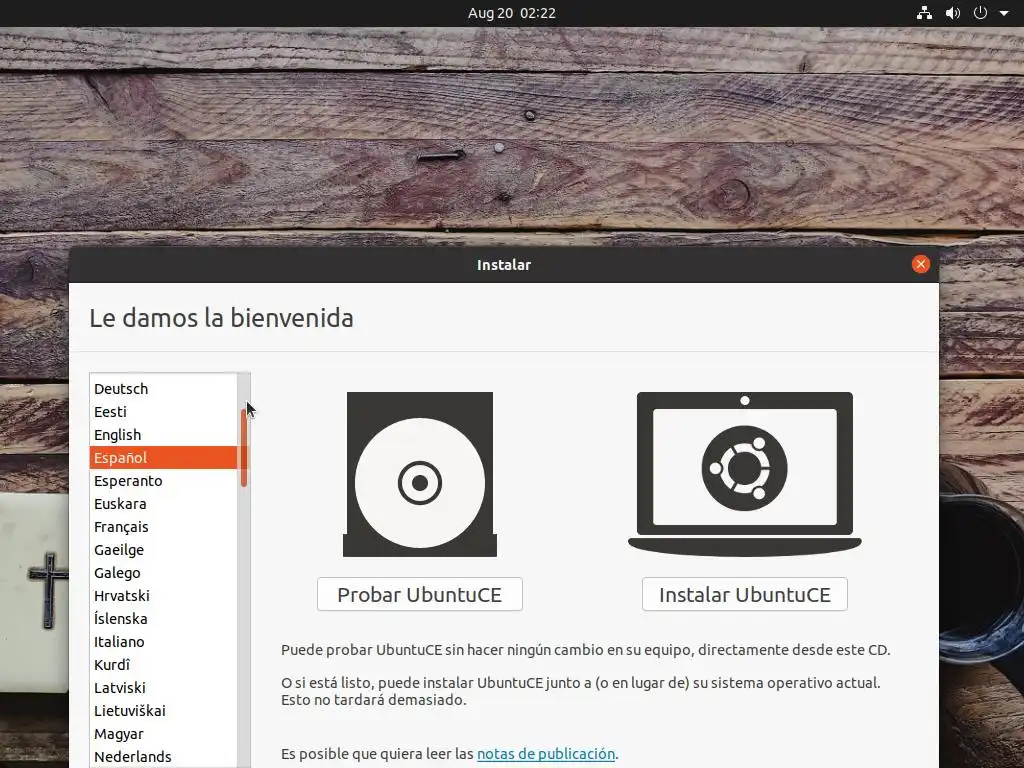1024x768 pixels.
Task: Select Latviski in the language list
Action: pos(163,688)
